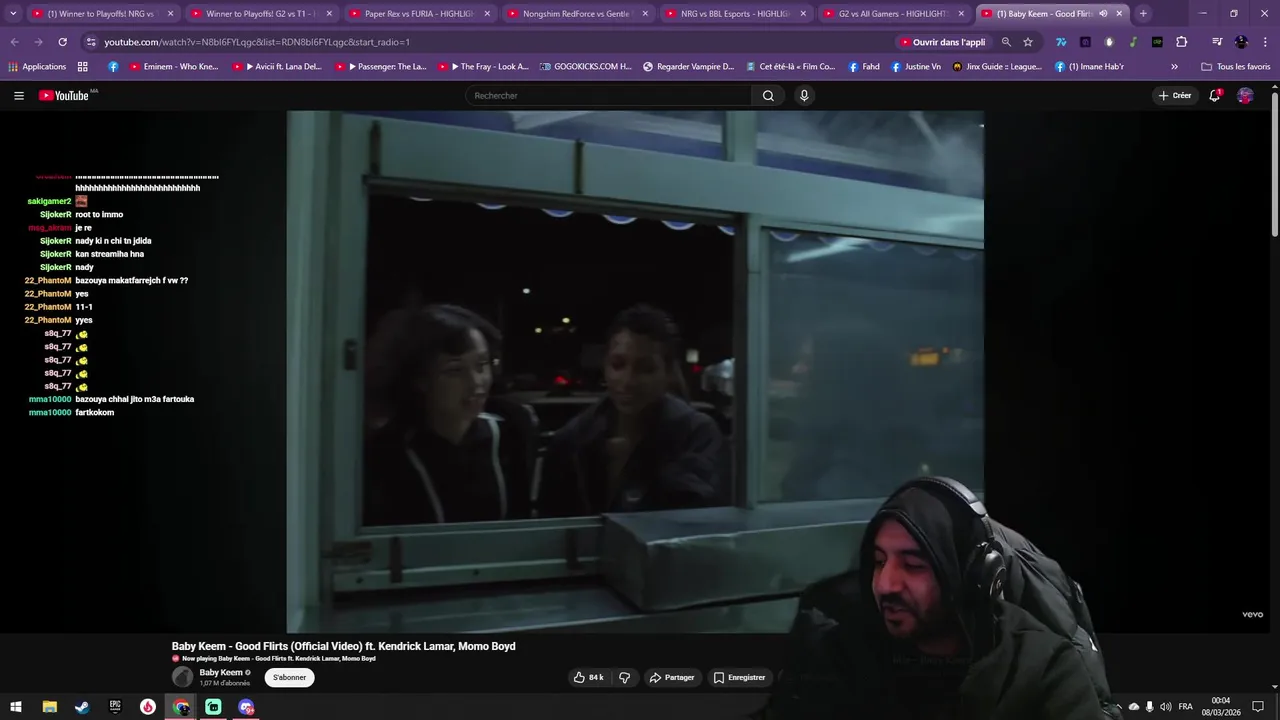1280x720 pixels.
Task: Switch to G2 vs All Gamers tab
Action: tap(893, 14)
